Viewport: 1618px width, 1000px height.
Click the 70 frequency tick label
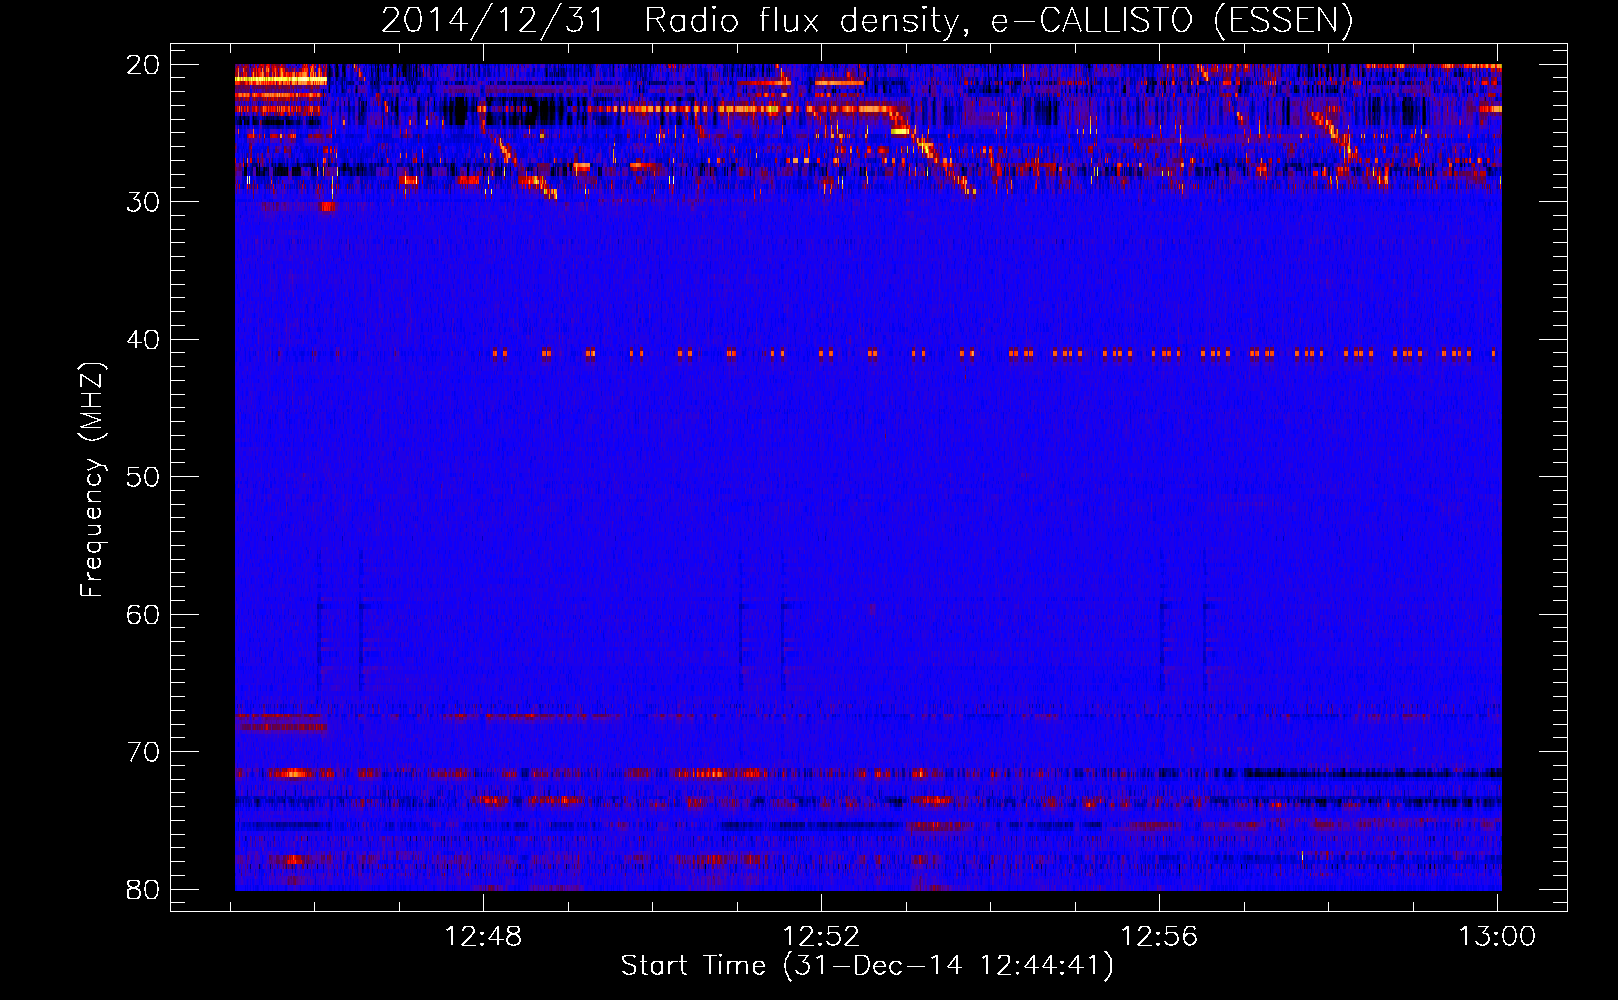(x=144, y=752)
